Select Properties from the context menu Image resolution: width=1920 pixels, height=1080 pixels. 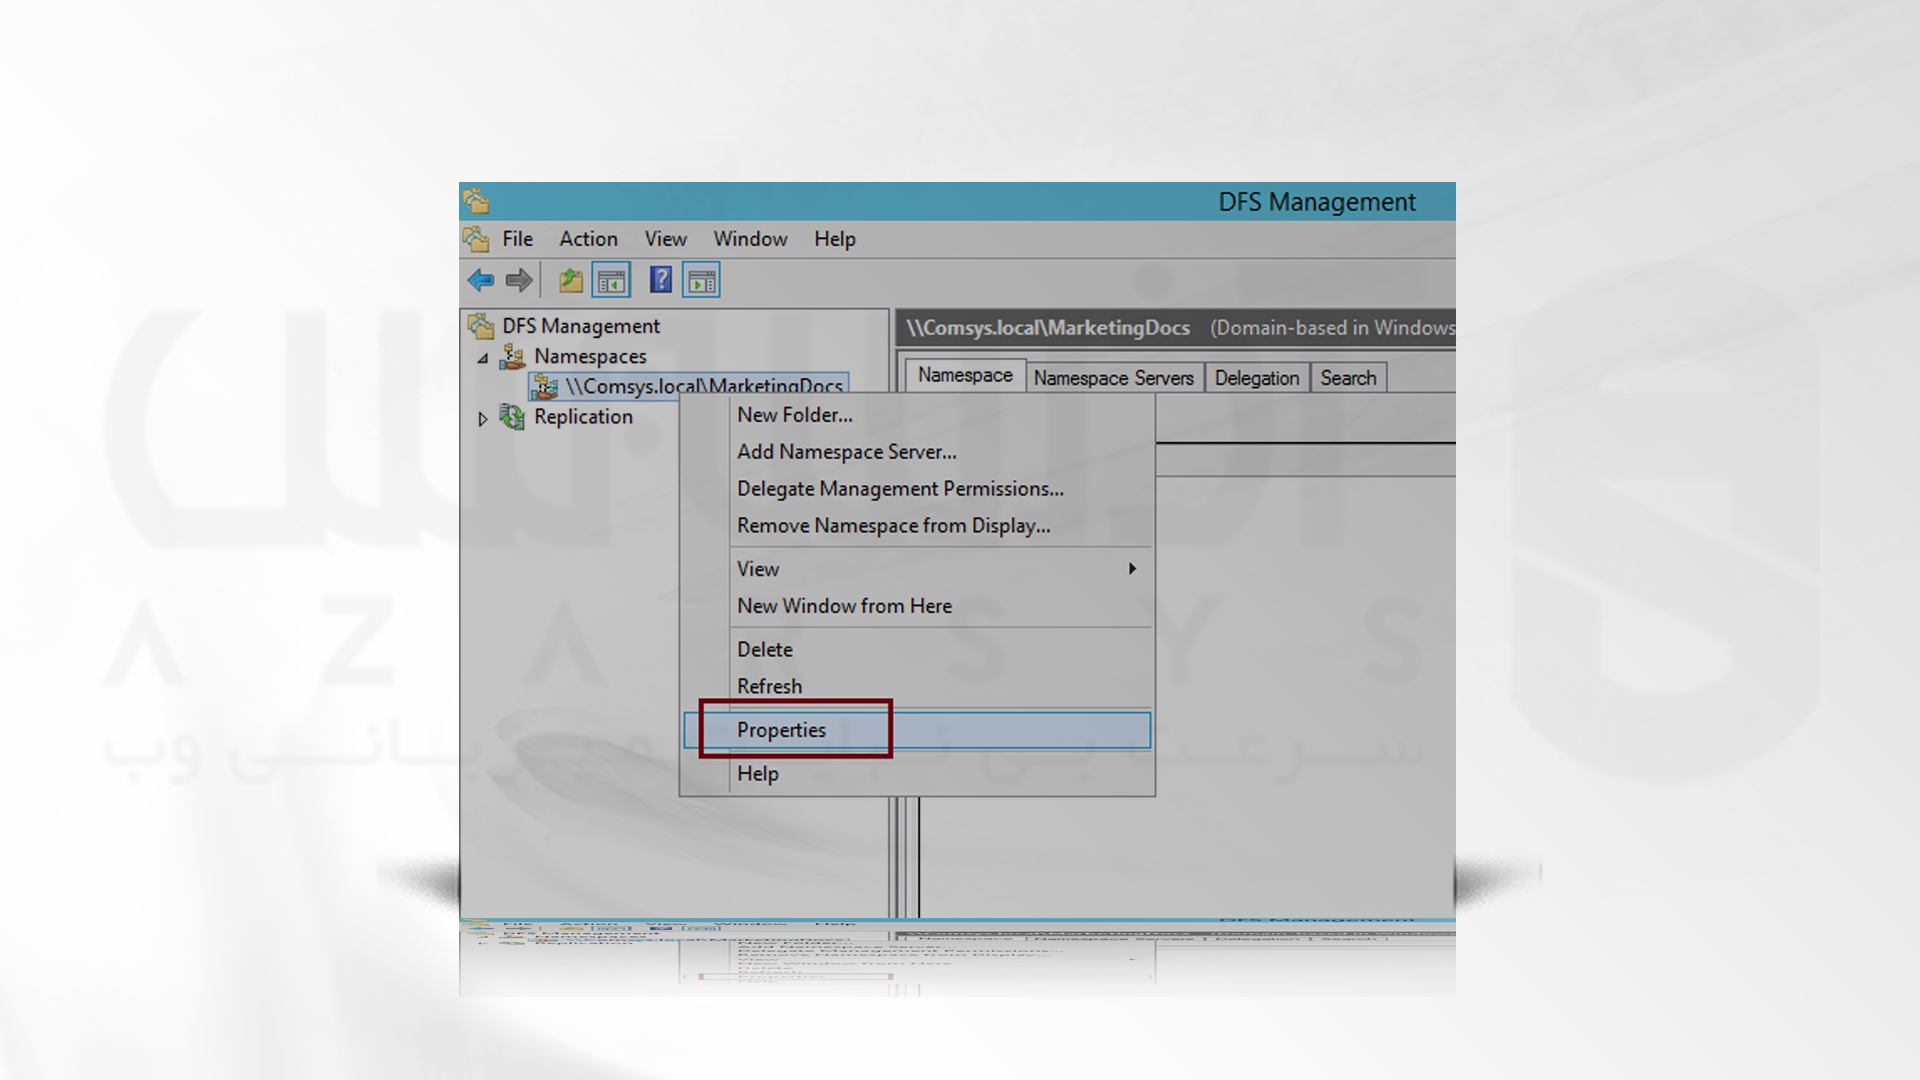click(x=781, y=729)
